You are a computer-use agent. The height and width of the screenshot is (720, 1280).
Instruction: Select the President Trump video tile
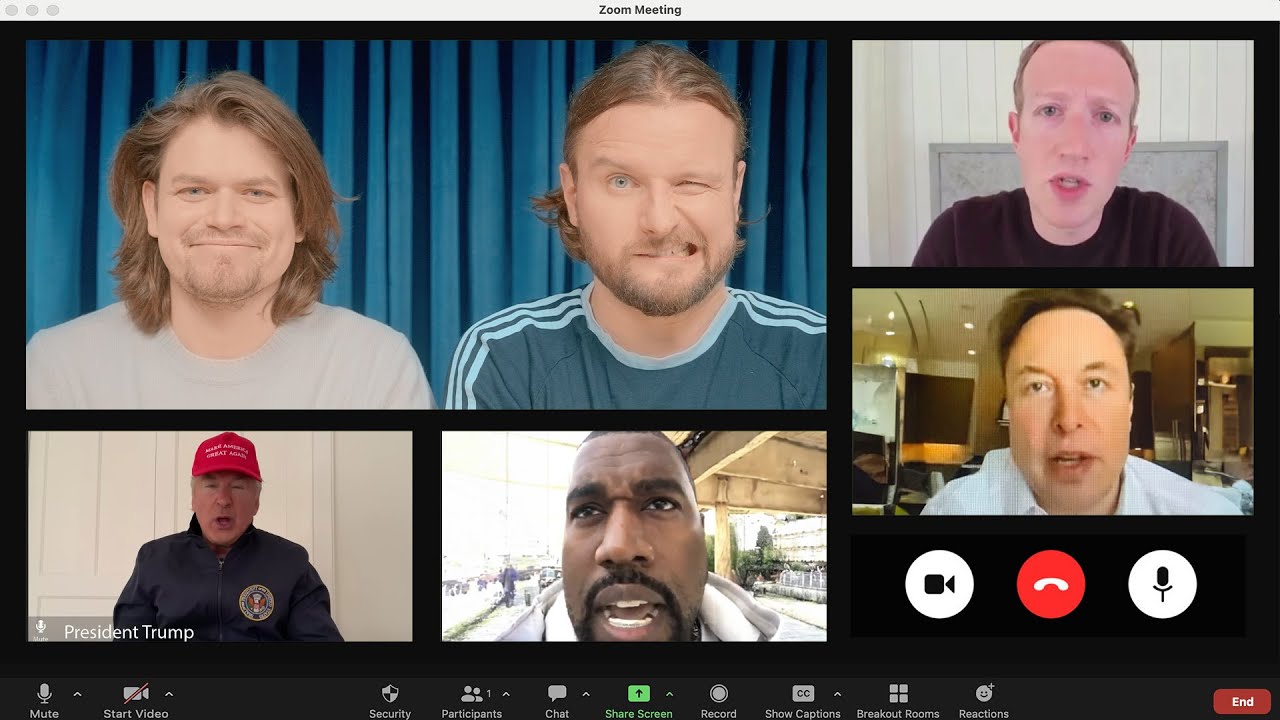pos(220,536)
